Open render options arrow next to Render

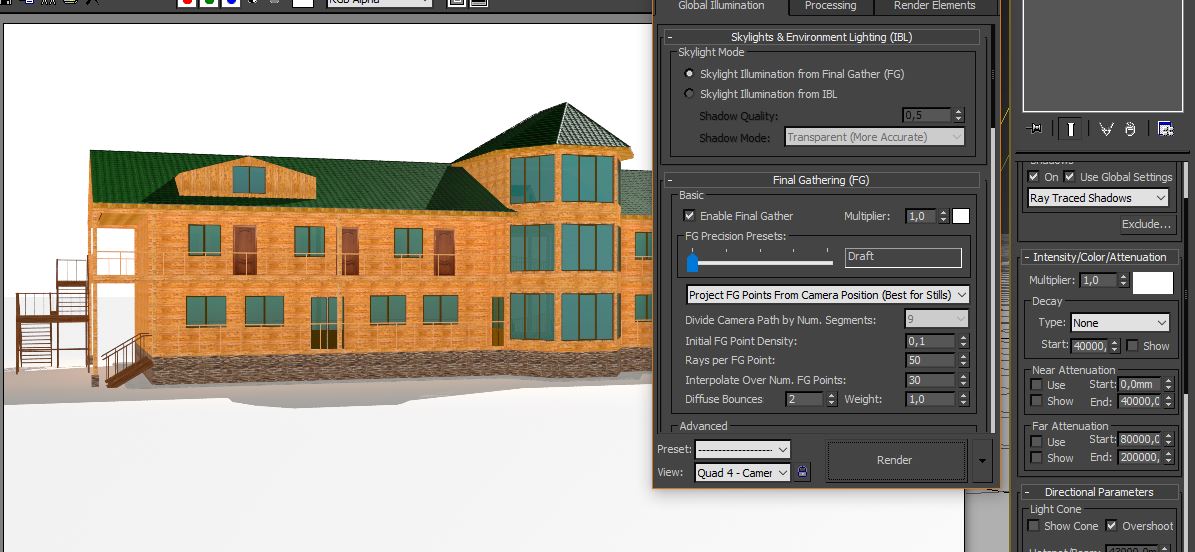pyautogui.click(x=984, y=460)
